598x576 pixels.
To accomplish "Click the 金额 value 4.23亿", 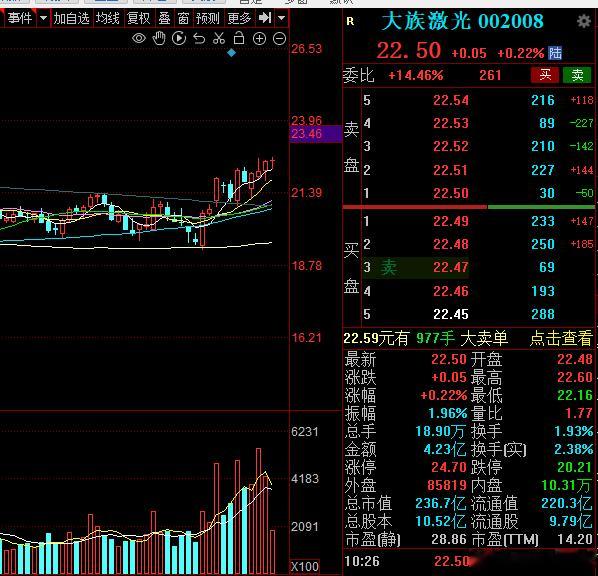I will (x=445, y=449).
